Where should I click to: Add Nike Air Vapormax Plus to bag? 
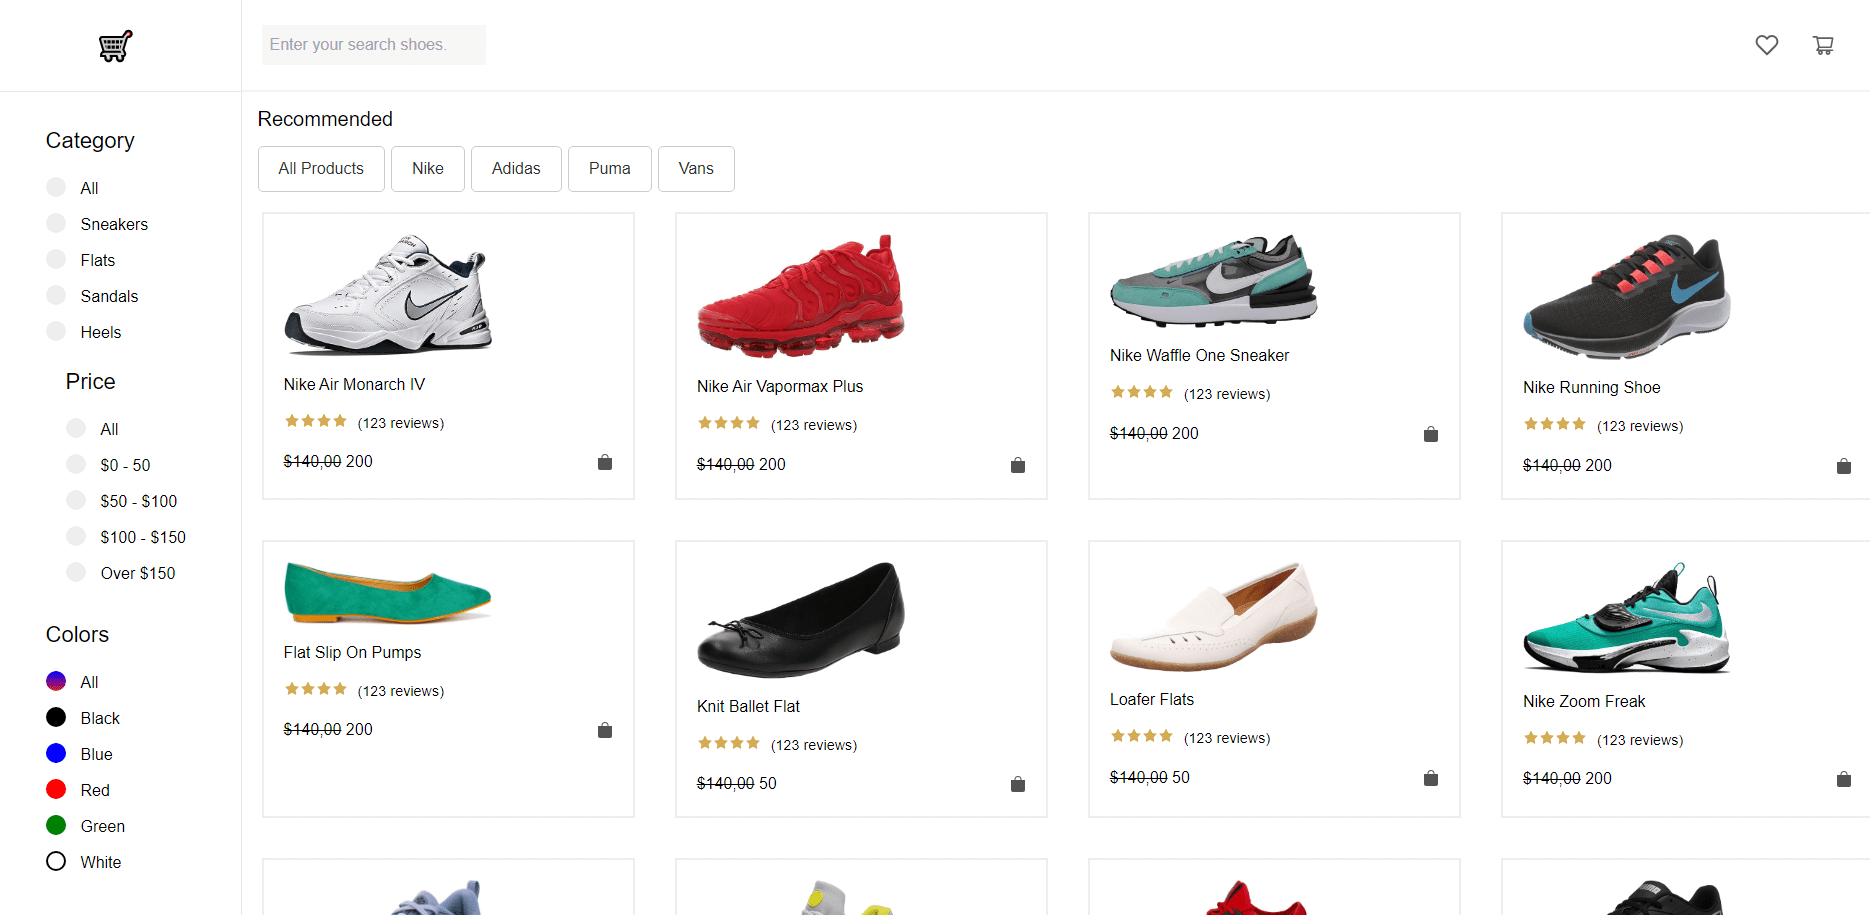tap(1018, 465)
